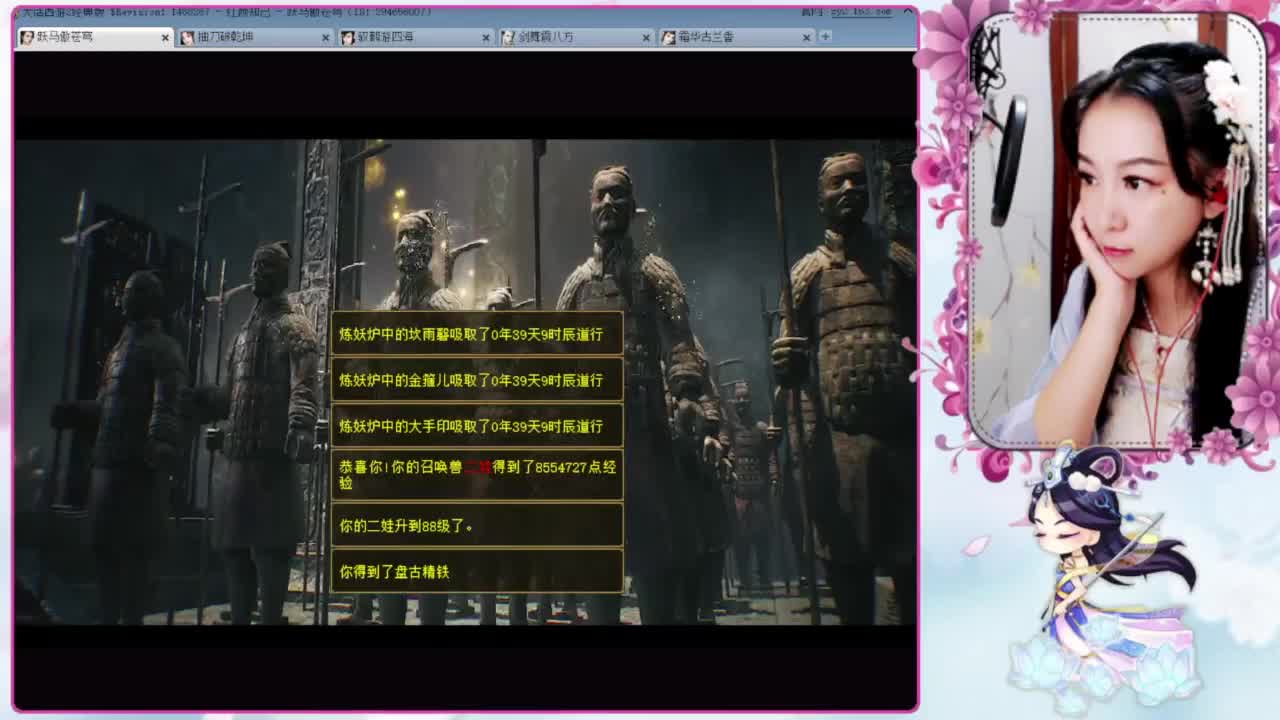The width and height of the screenshot is (1280, 720).
Task: Click the 你得到了盘古精铁 message
Action: [477, 571]
